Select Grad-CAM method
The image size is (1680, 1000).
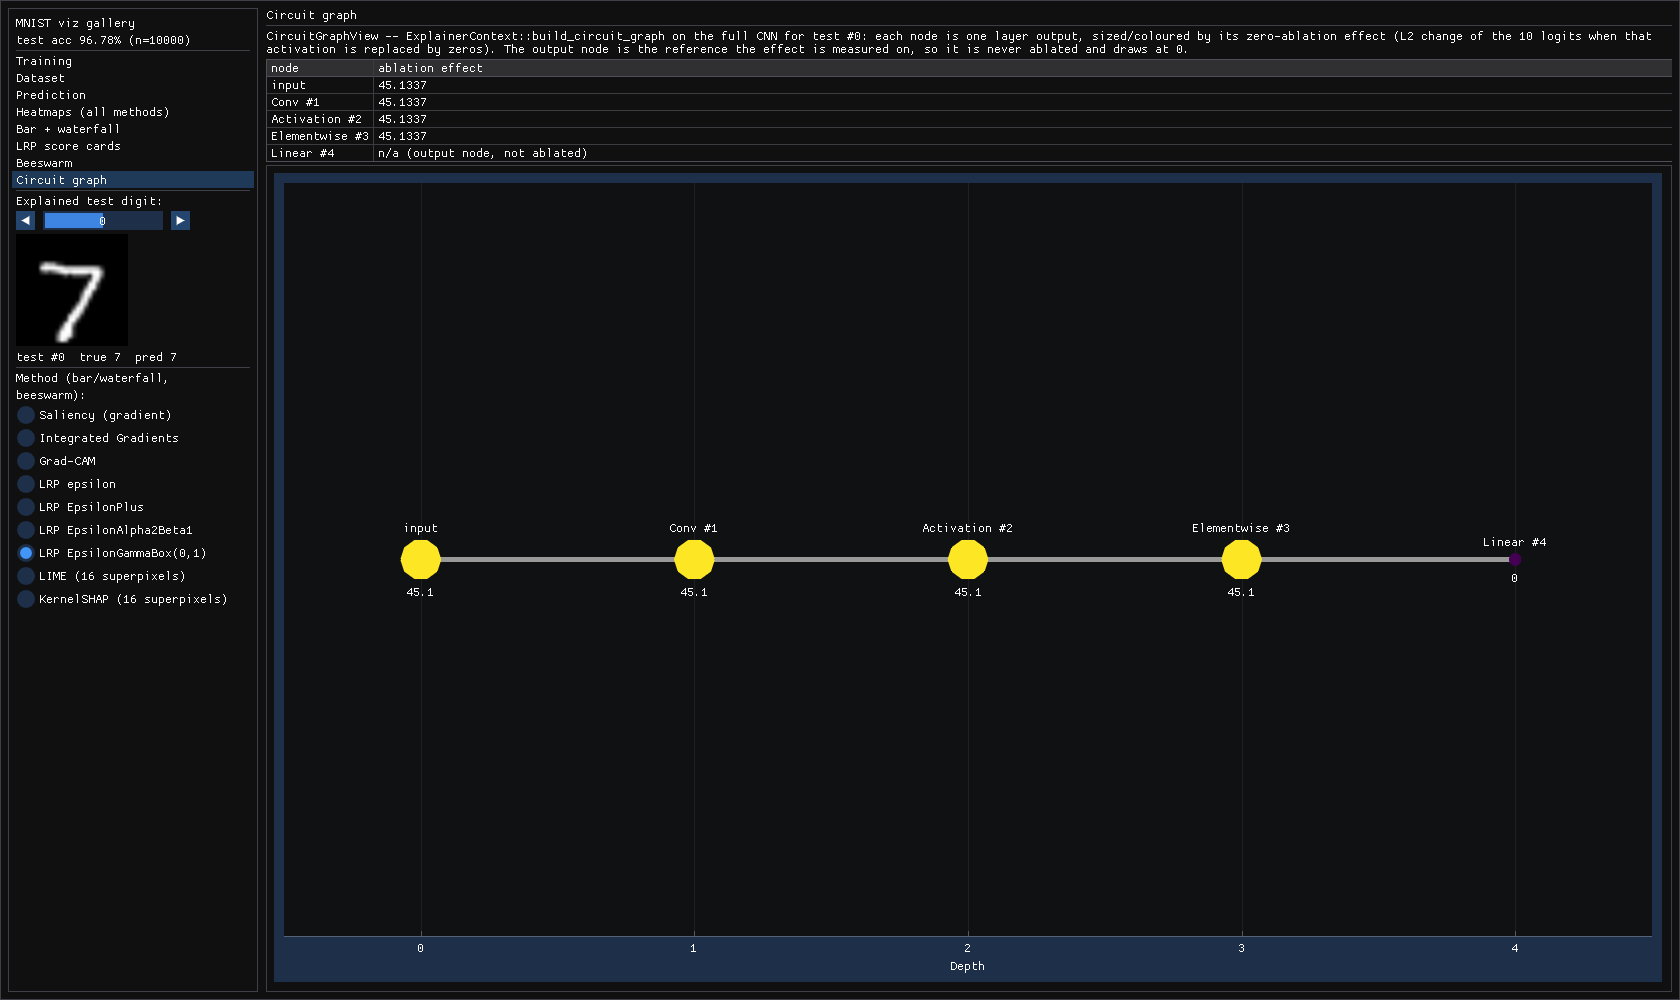click(57, 461)
